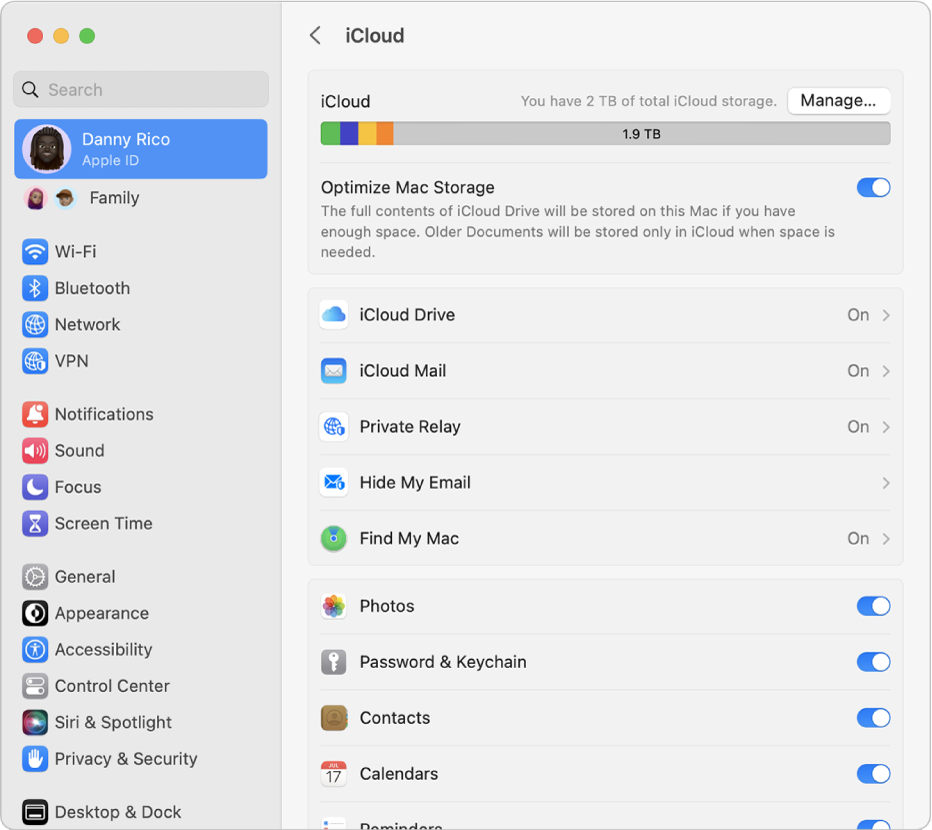Expand Private Relay settings
The image size is (932, 830).
click(885, 427)
